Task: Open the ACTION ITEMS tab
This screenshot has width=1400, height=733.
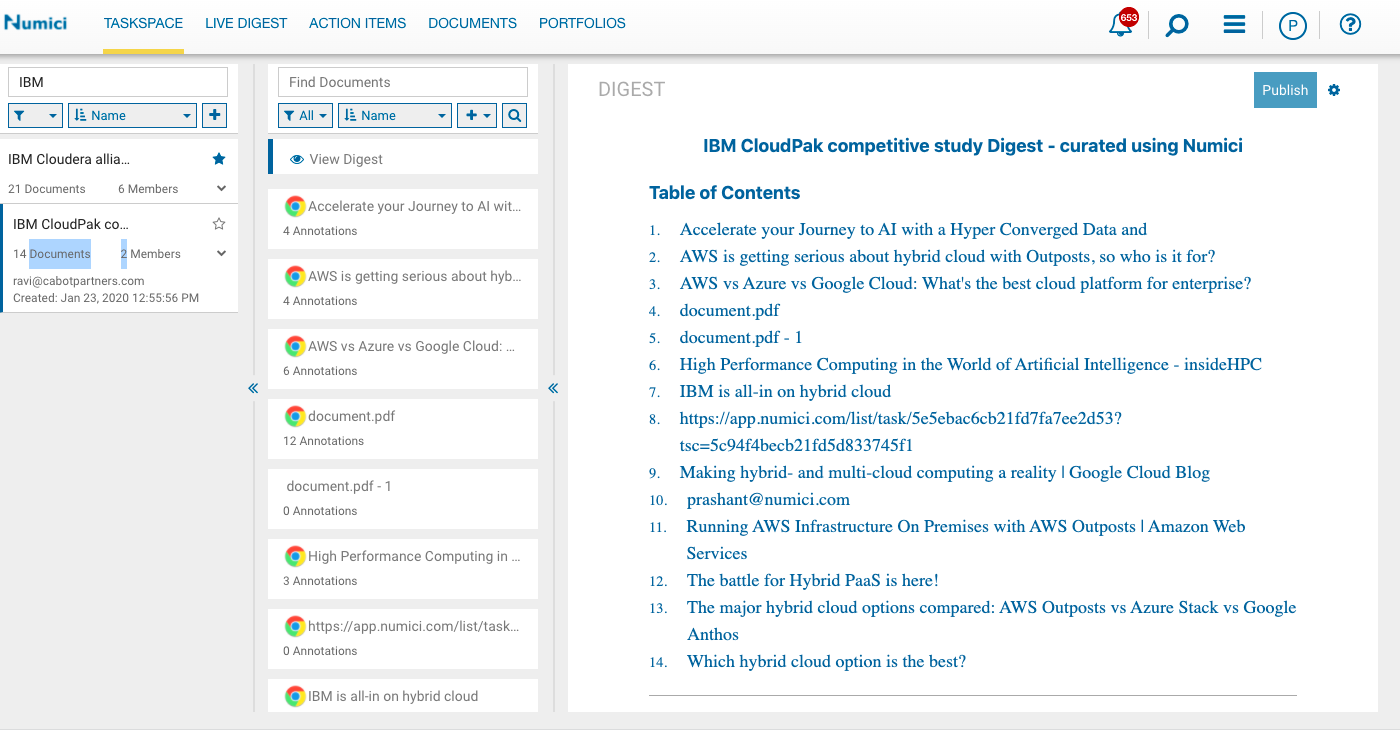Action: [x=357, y=23]
